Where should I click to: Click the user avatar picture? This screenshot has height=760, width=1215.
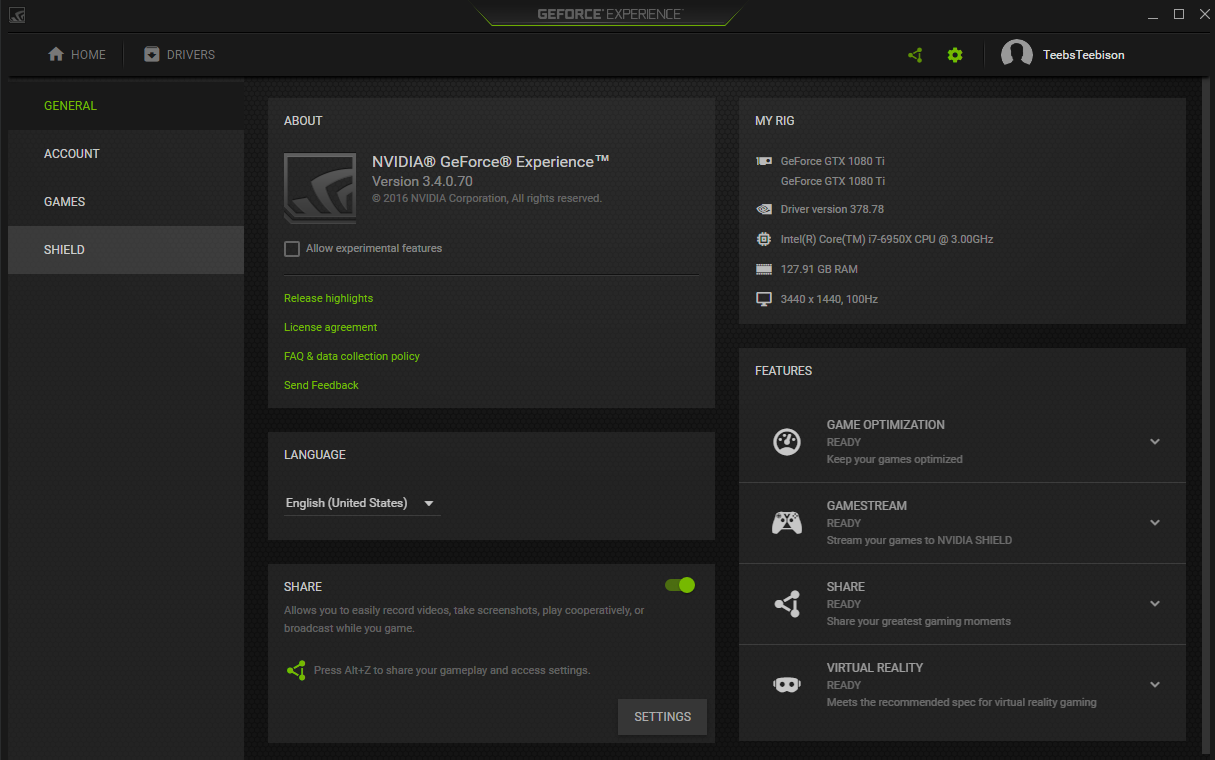pos(1017,55)
